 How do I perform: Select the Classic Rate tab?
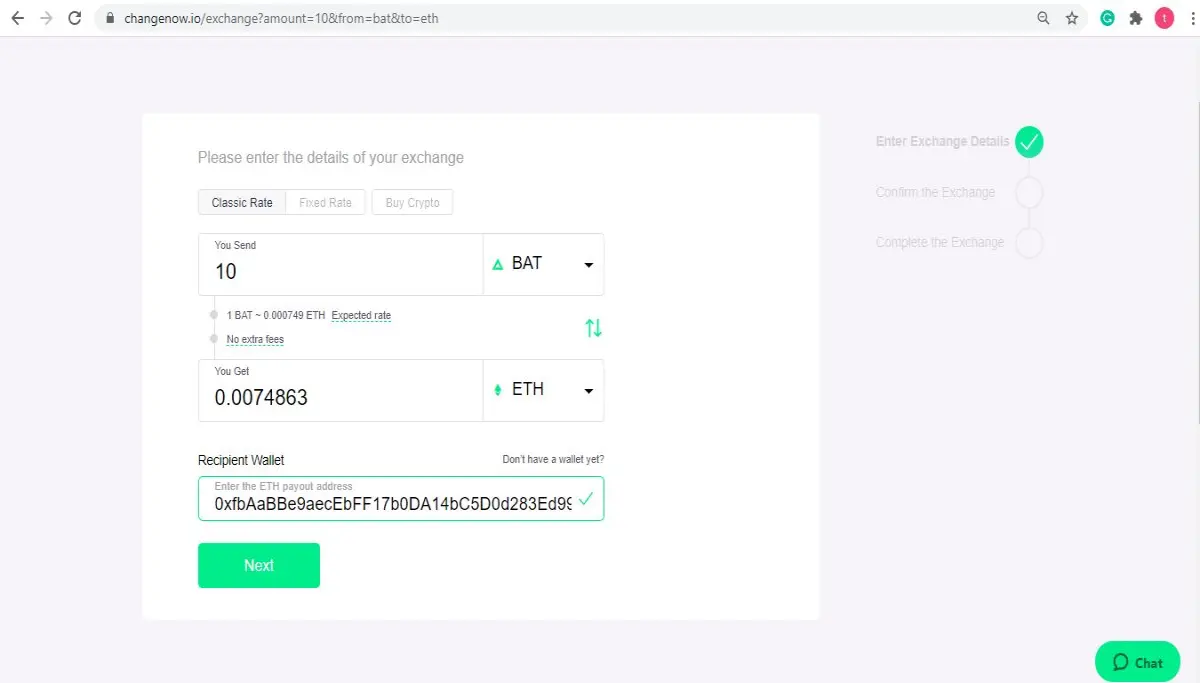coord(242,202)
